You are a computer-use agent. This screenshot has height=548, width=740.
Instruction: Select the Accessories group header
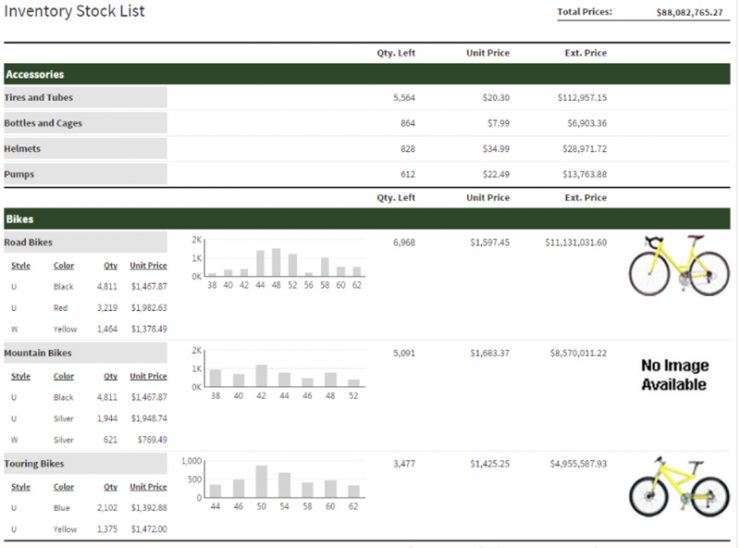pos(34,75)
